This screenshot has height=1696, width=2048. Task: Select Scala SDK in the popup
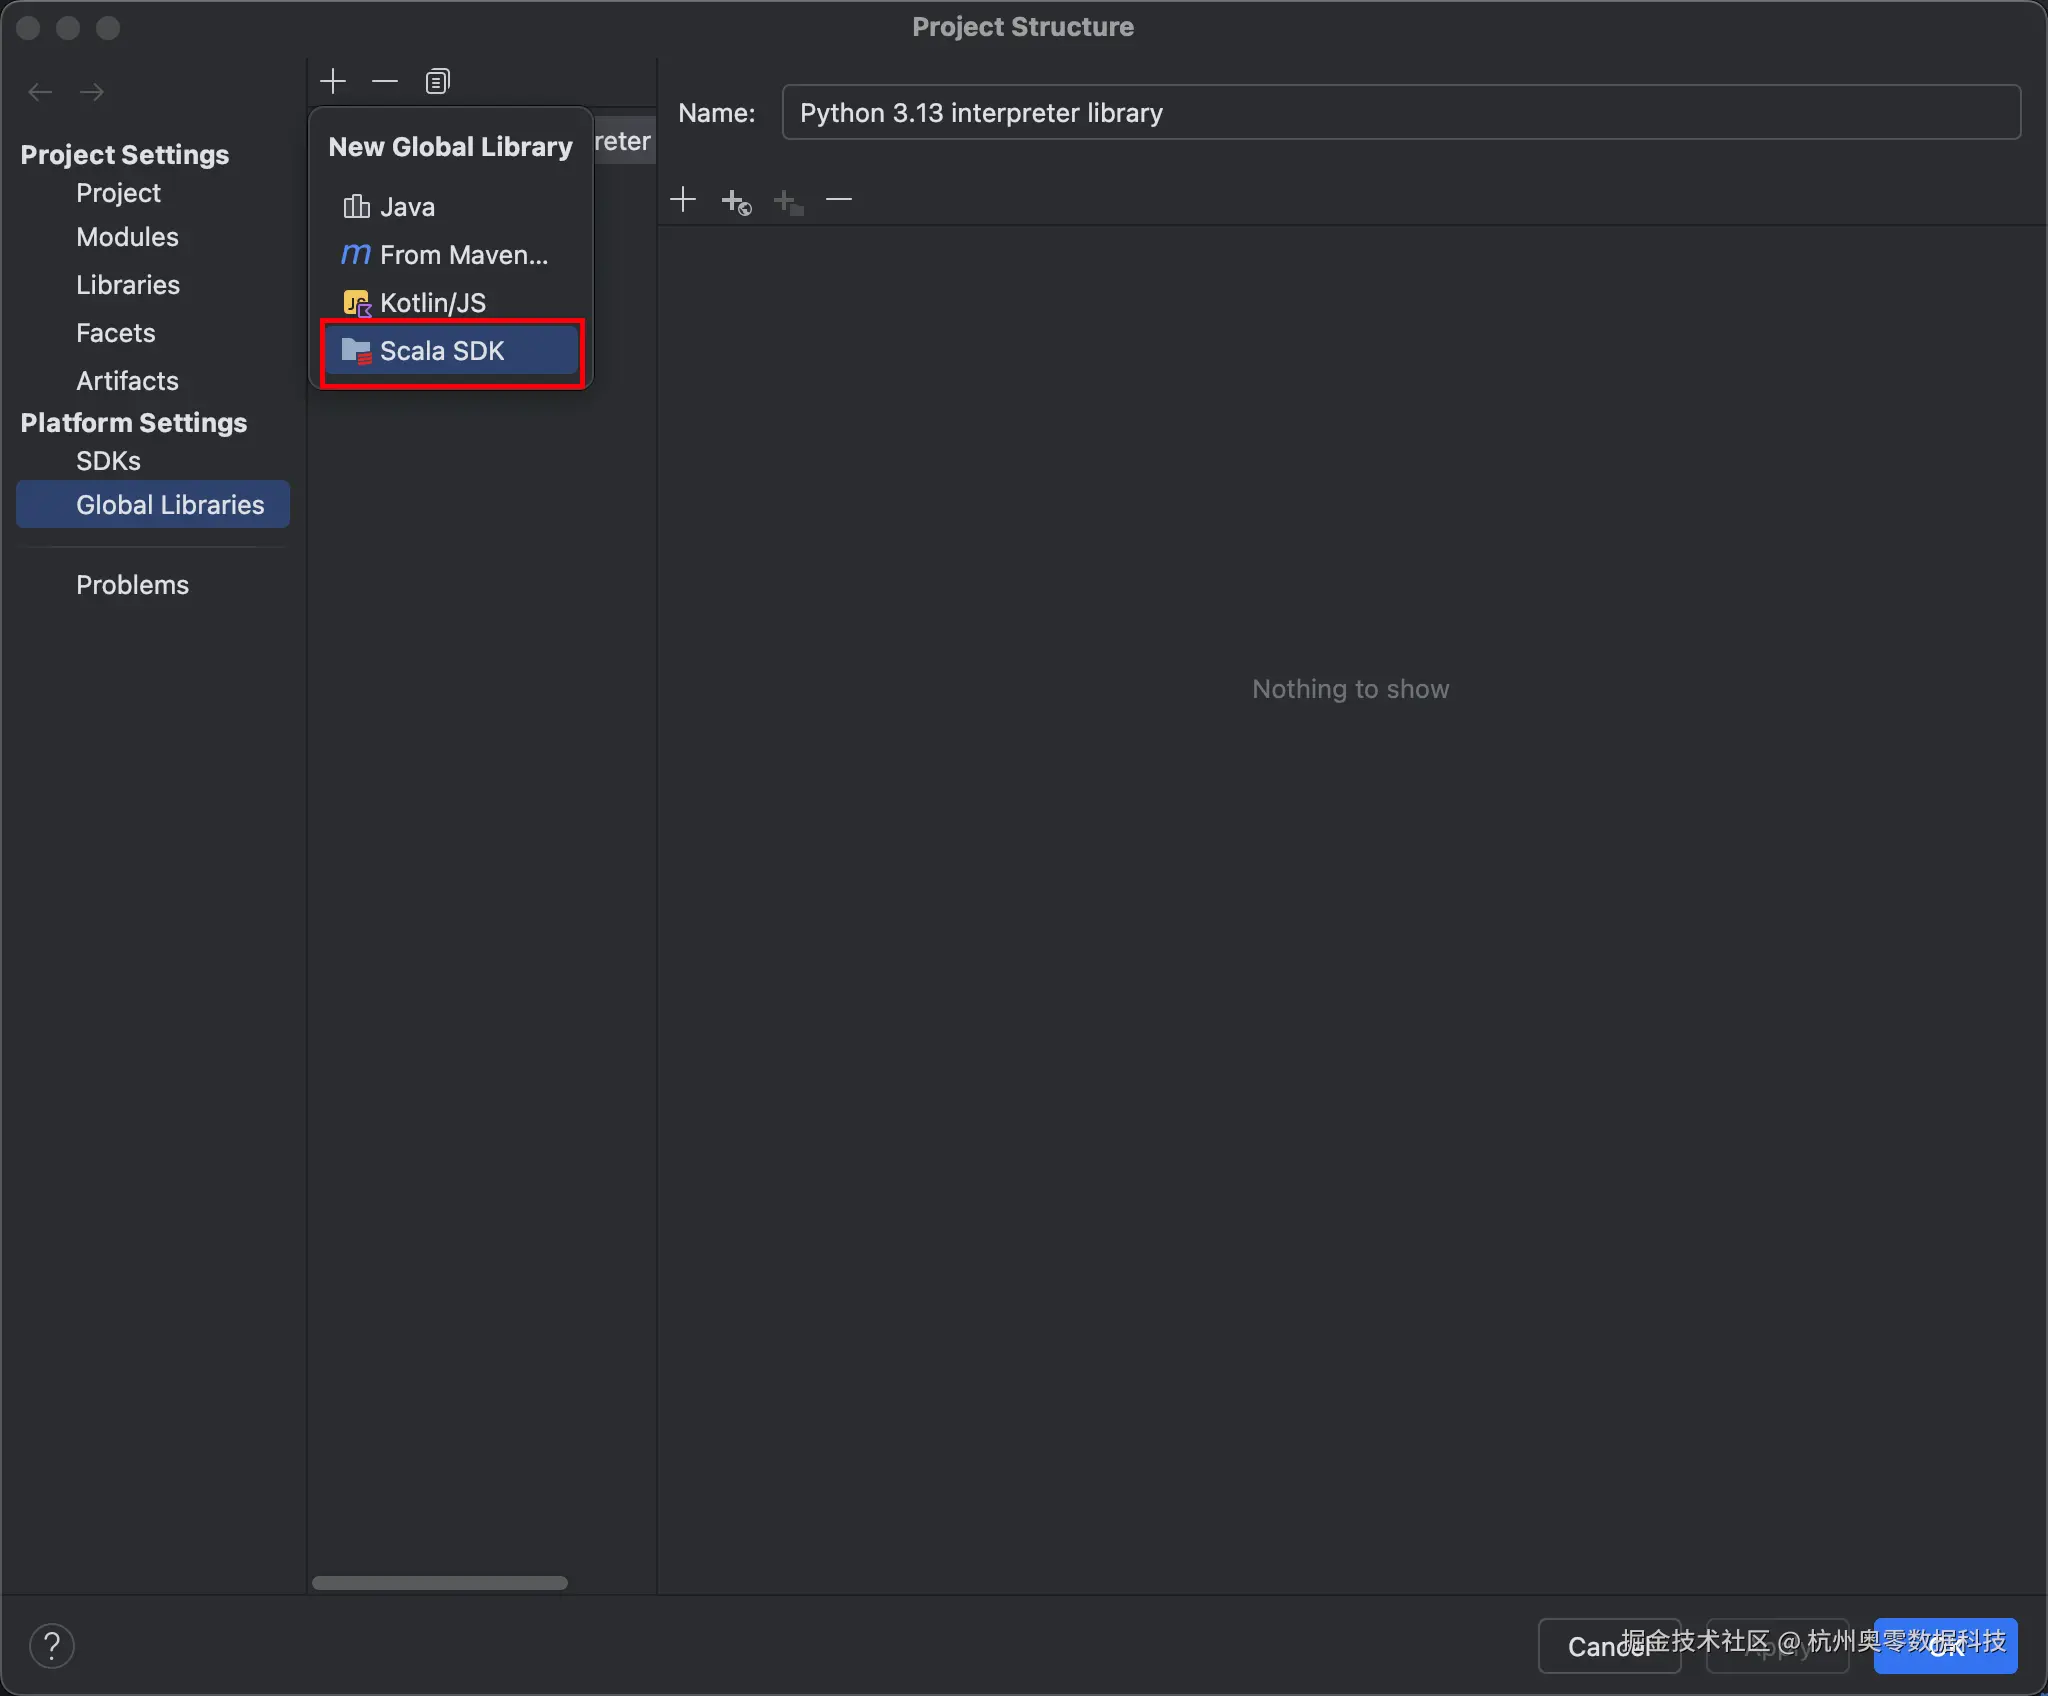click(x=442, y=351)
